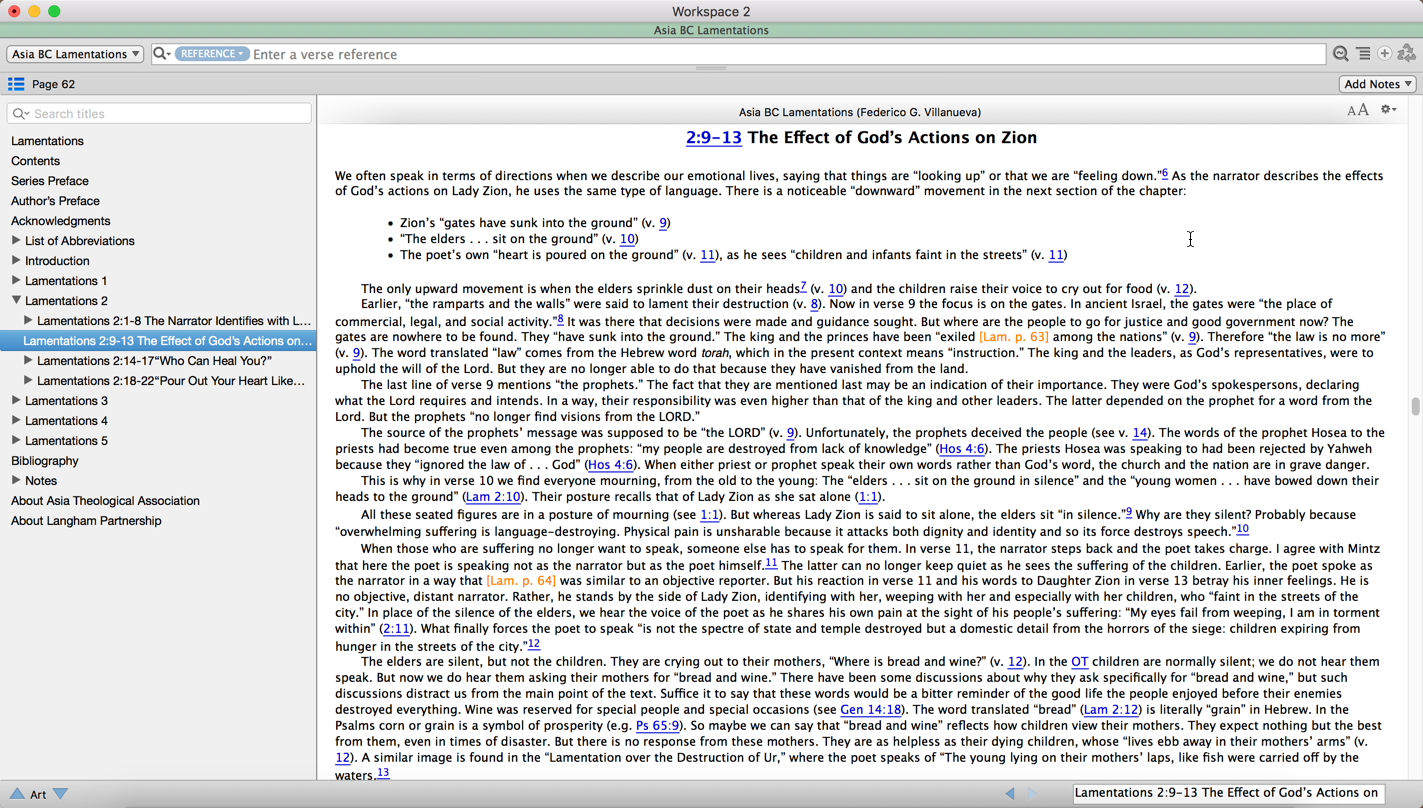The image size is (1423, 808).
Task: Expand Lamentations 3 in contents
Action: [x=16, y=400]
